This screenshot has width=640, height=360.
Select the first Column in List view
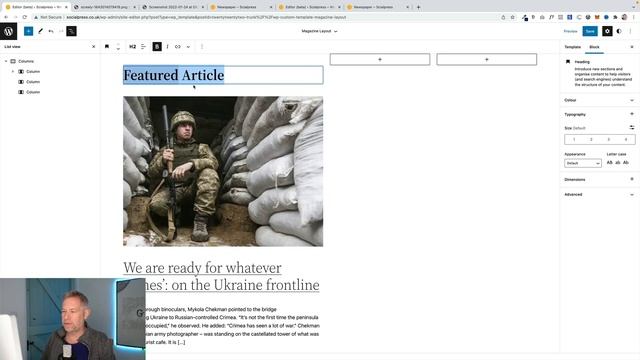coord(33,71)
